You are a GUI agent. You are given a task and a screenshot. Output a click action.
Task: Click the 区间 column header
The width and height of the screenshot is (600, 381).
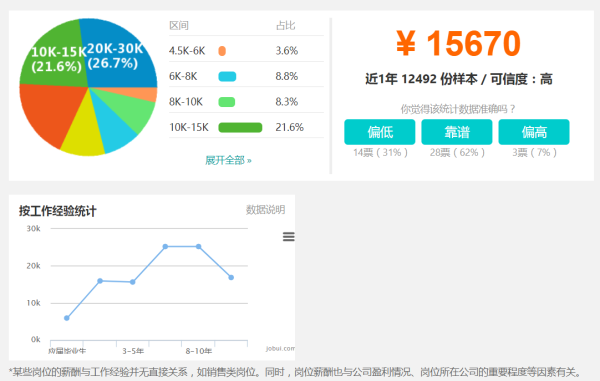click(x=179, y=26)
